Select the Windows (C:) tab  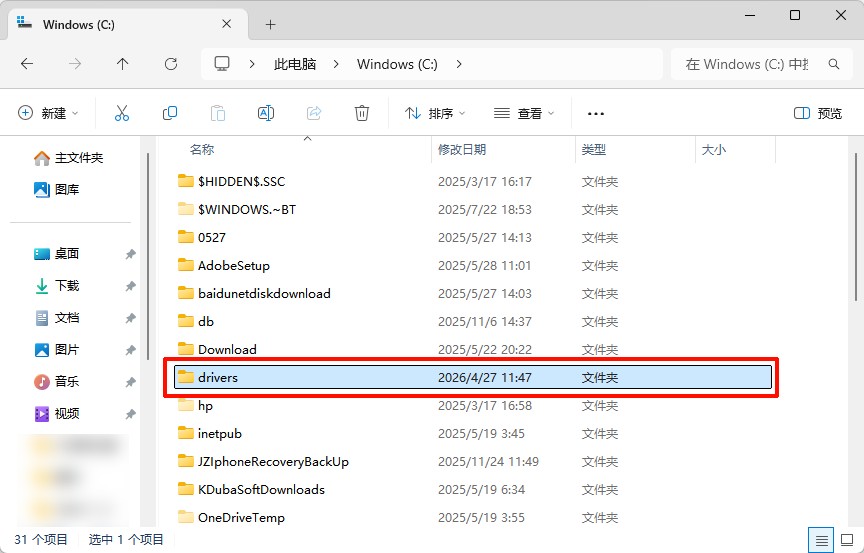128,25
